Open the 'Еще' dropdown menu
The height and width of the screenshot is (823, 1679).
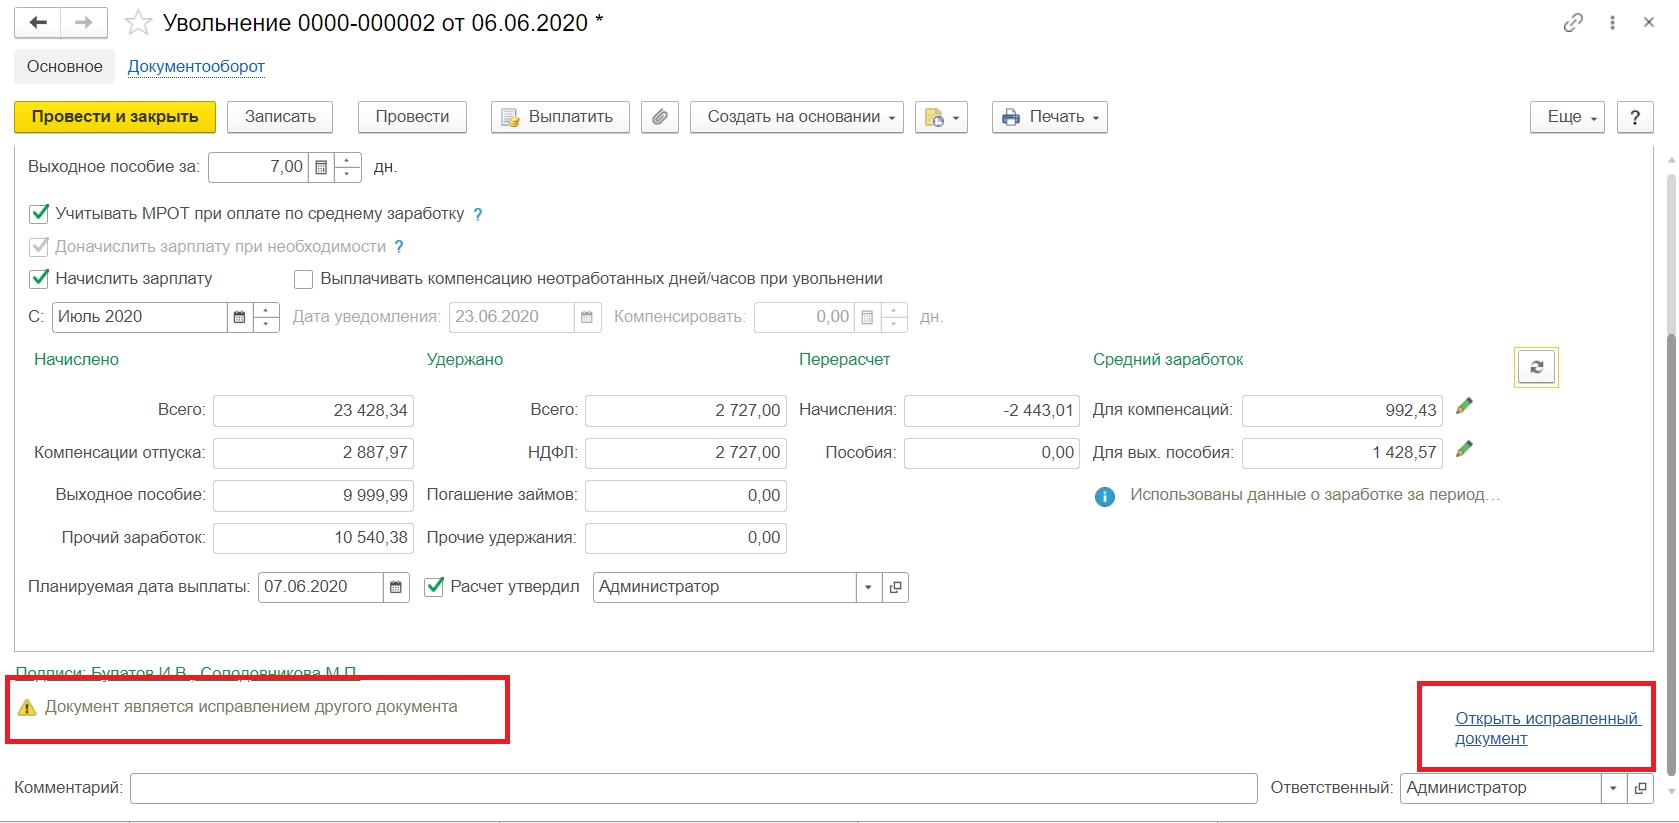[x=1567, y=117]
